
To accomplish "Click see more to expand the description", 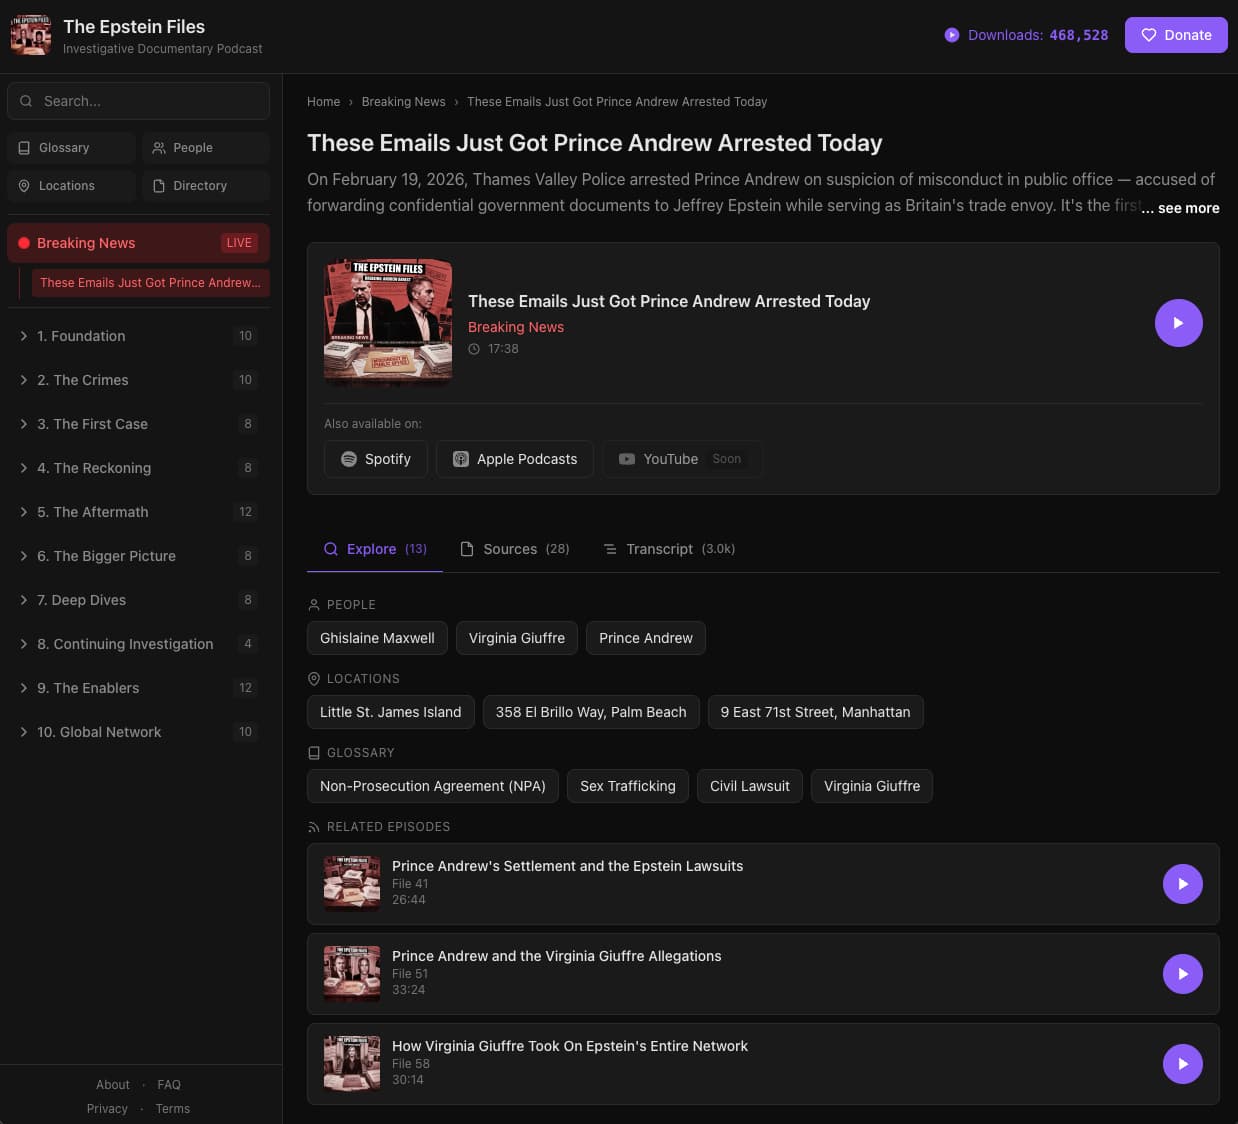I will click(1181, 208).
